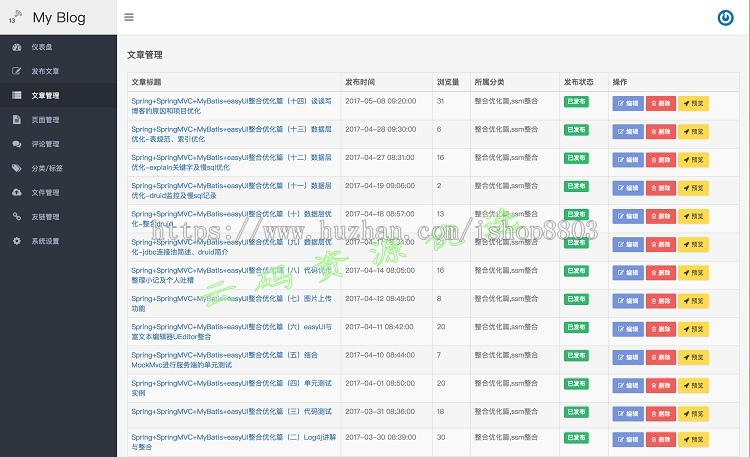
Task: Click the 系统设置 gear icon in sidebar
Action: [17, 241]
